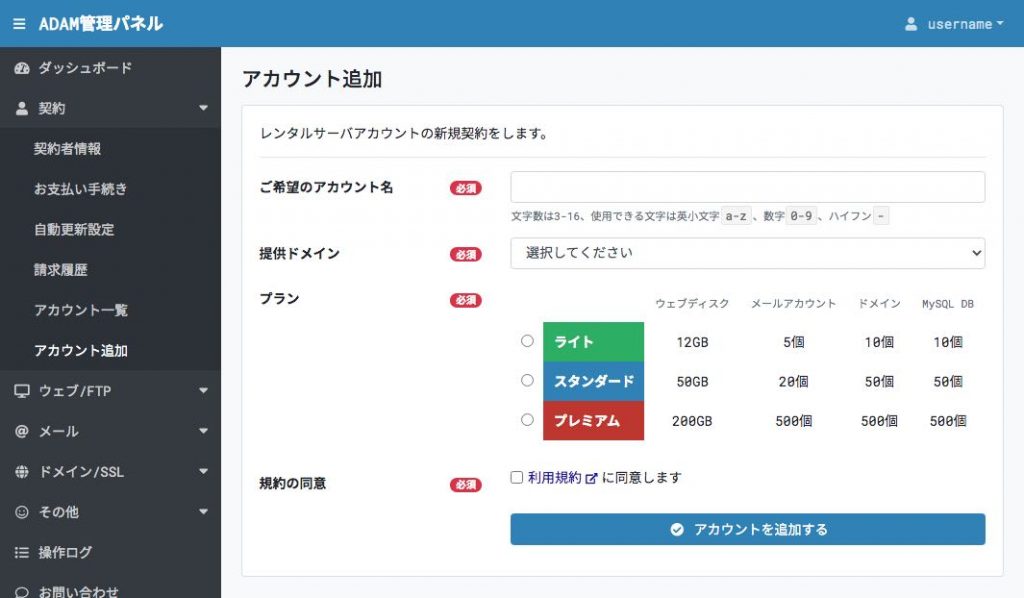Click the external link icon beside 利用規約
The width and height of the screenshot is (1024, 598).
591,479
